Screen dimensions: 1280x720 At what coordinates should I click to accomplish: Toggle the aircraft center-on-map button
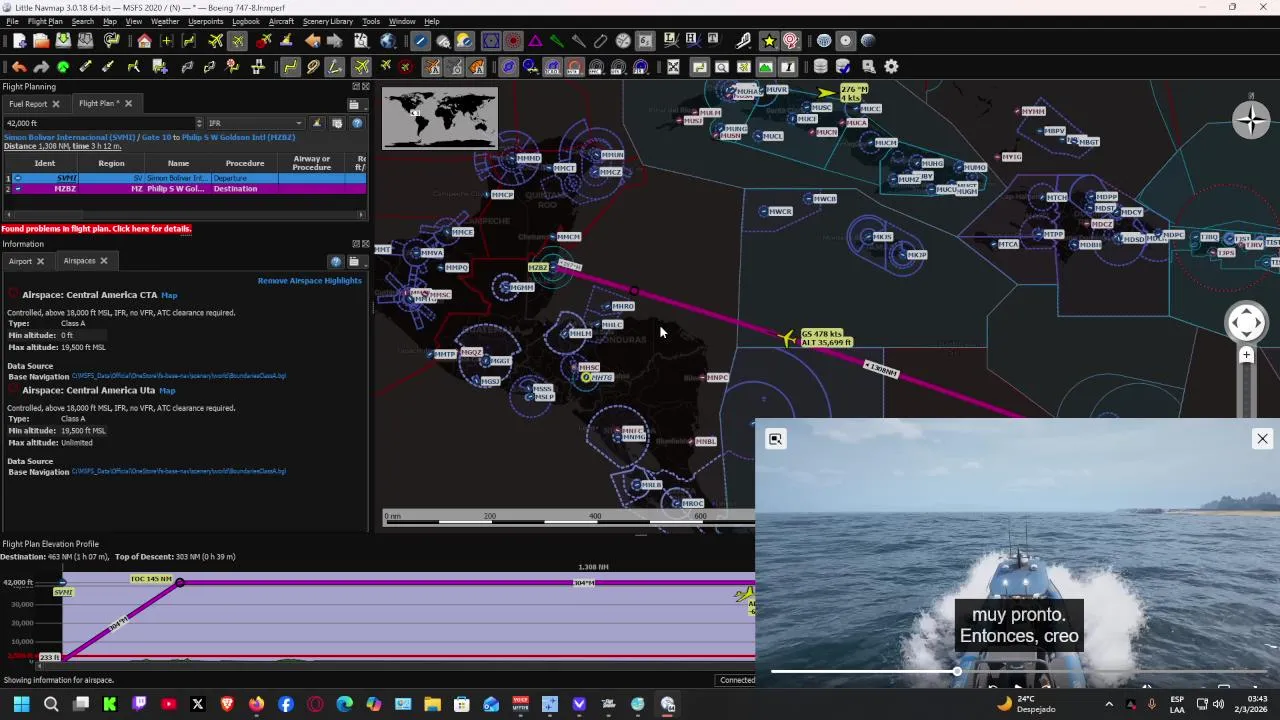tap(237, 41)
